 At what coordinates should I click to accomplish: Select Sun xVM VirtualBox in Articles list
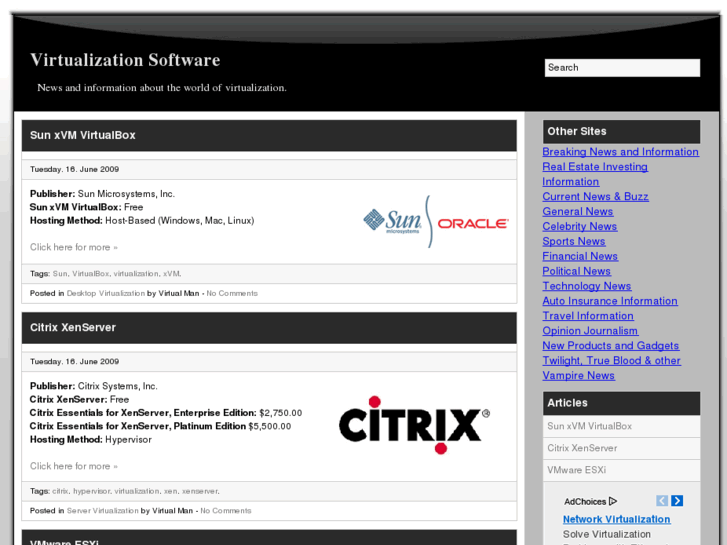[x=621, y=426]
